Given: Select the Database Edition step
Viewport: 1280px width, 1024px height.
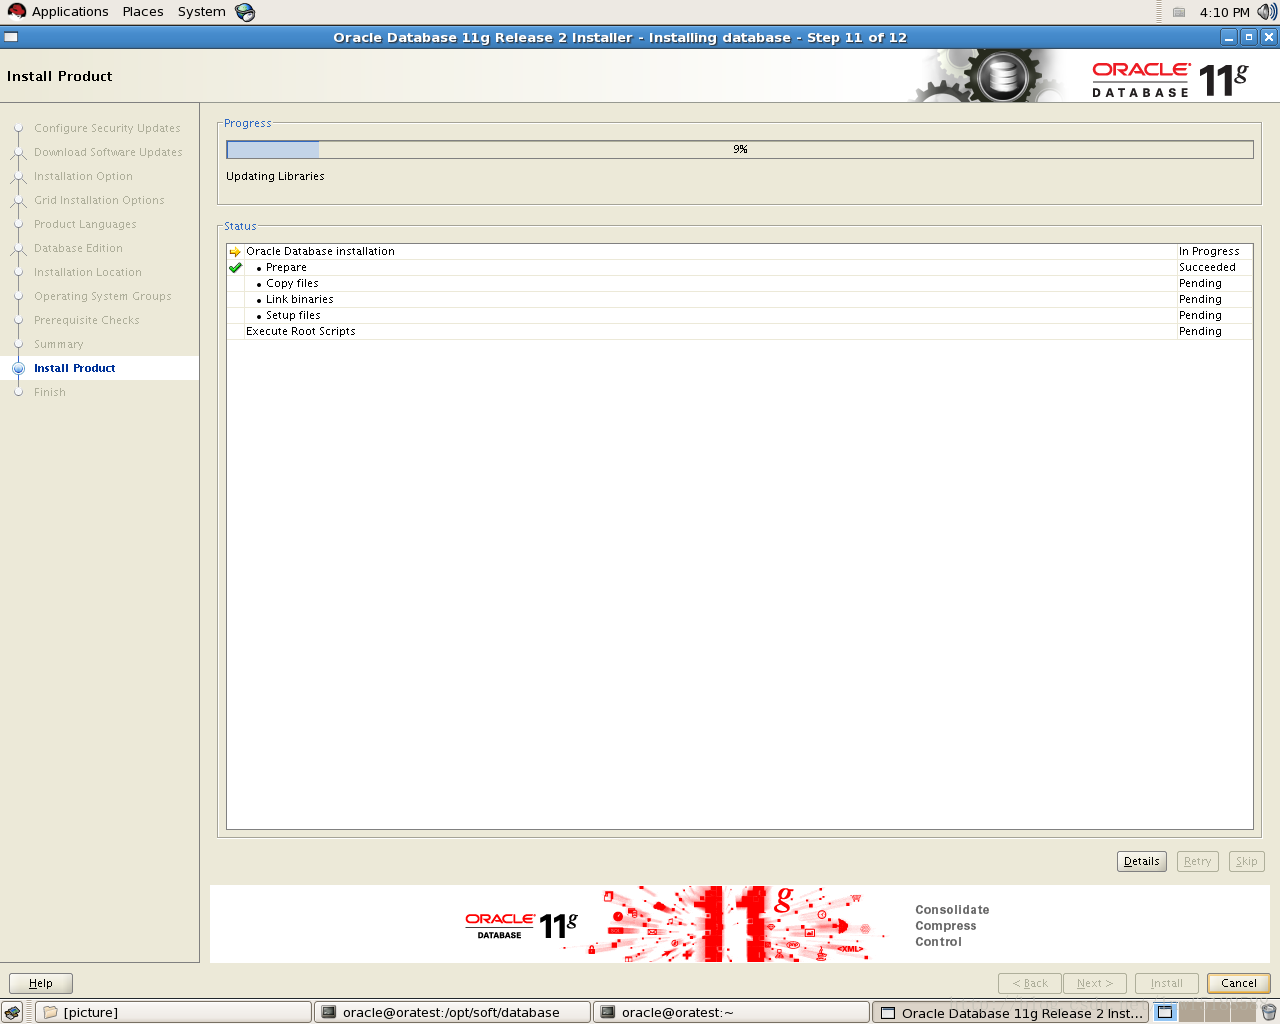Looking at the screenshot, I should coord(78,248).
